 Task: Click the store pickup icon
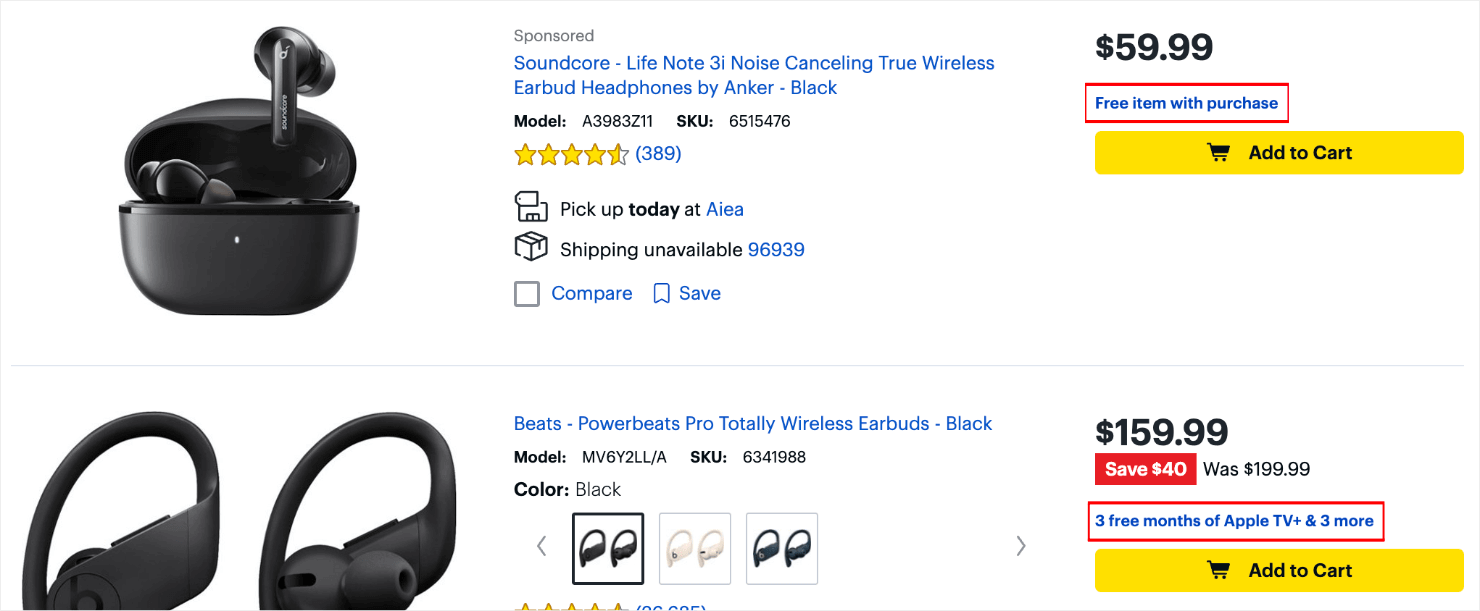point(531,207)
